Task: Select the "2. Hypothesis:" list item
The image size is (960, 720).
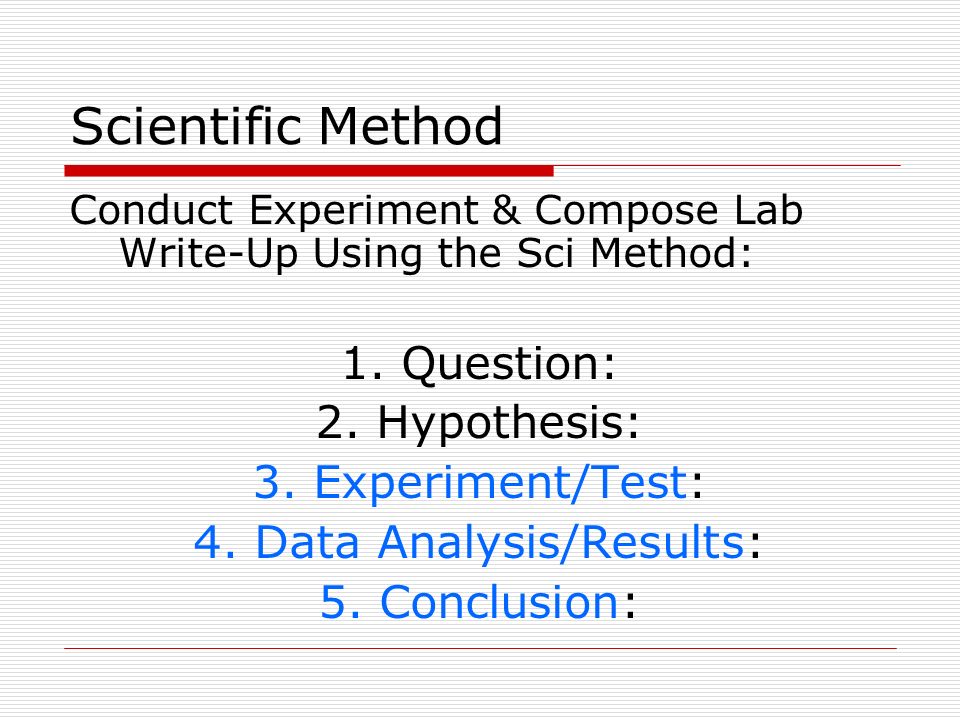Action: (x=478, y=423)
